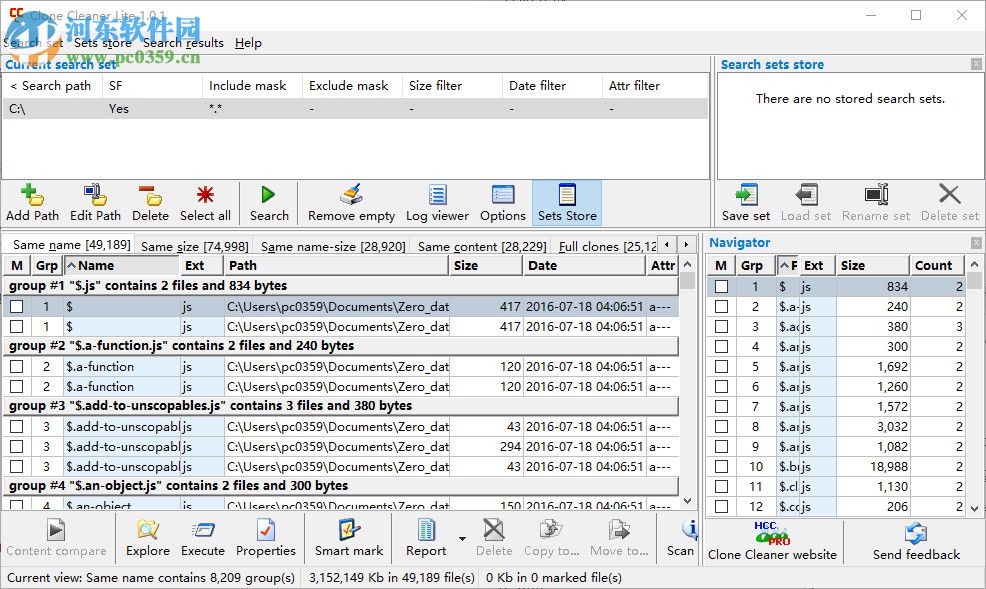Screen dimensions: 986x589
Task: Start a search with the Search icon
Action: tap(269, 201)
